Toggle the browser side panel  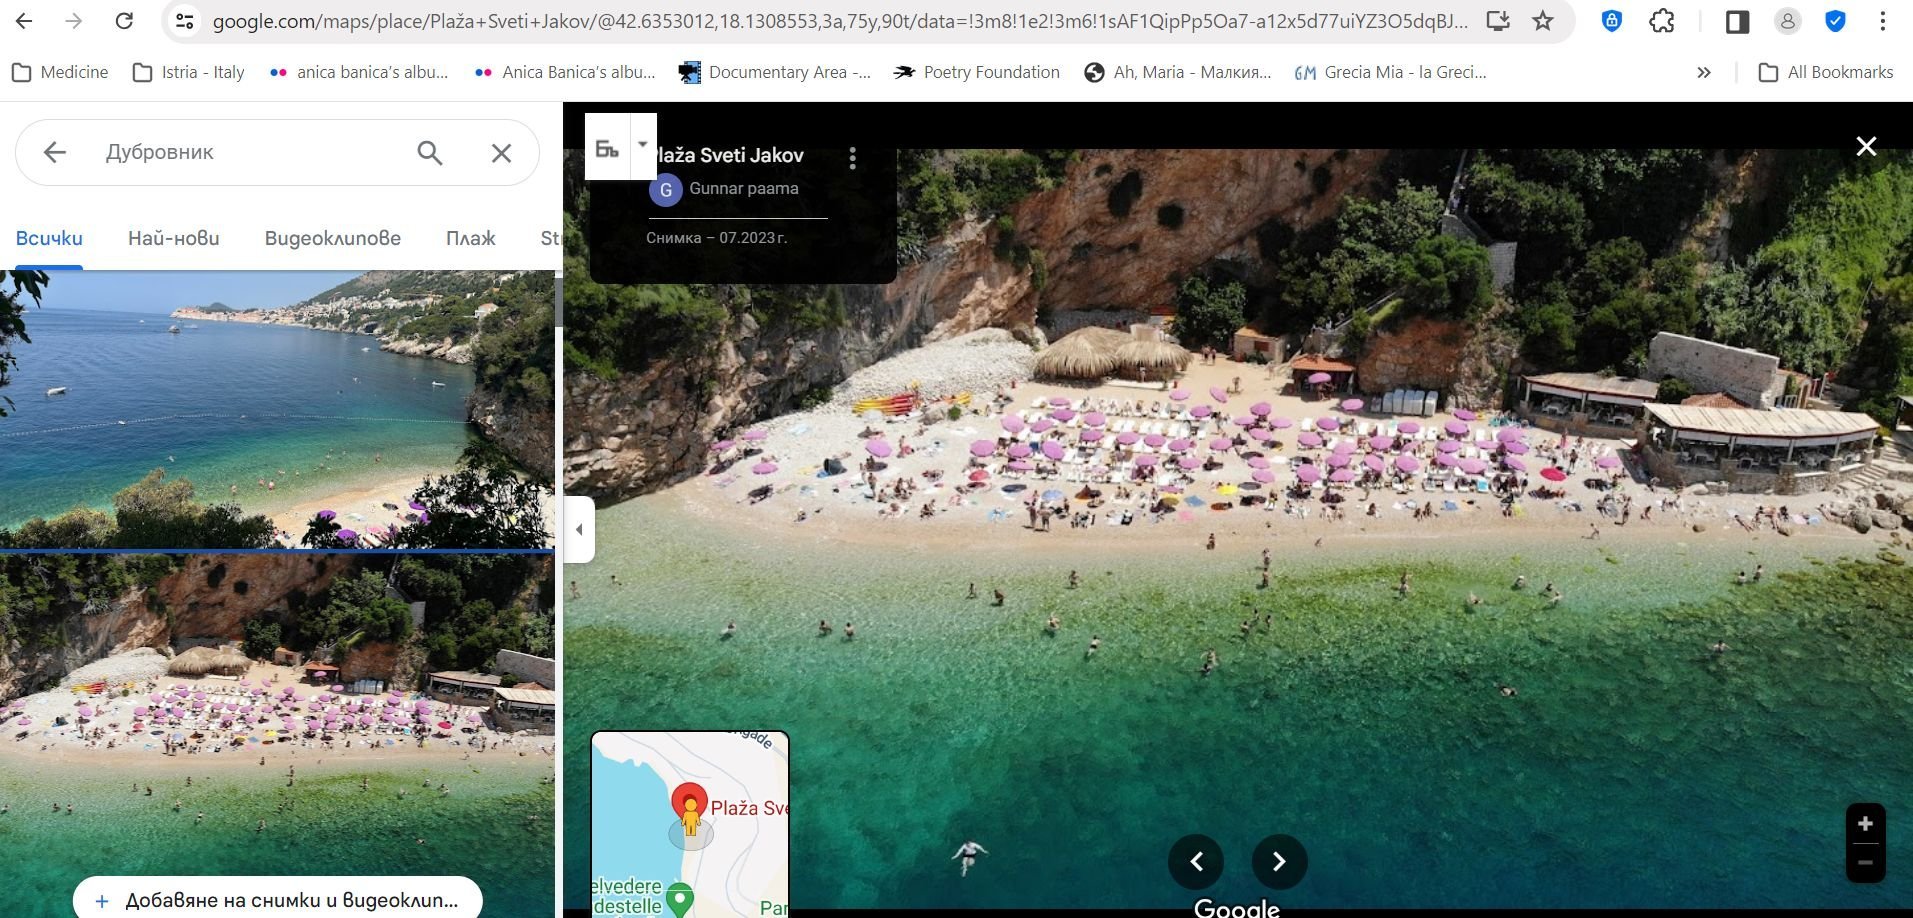(1737, 21)
